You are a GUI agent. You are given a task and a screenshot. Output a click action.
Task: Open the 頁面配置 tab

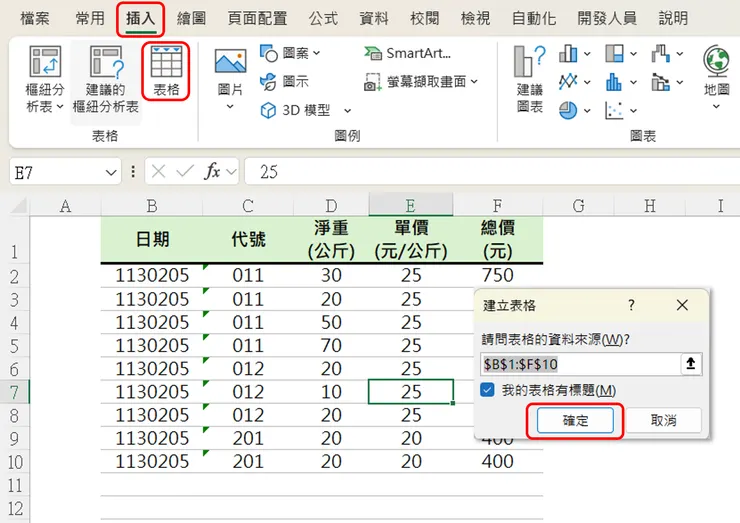click(x=257, y=18)
